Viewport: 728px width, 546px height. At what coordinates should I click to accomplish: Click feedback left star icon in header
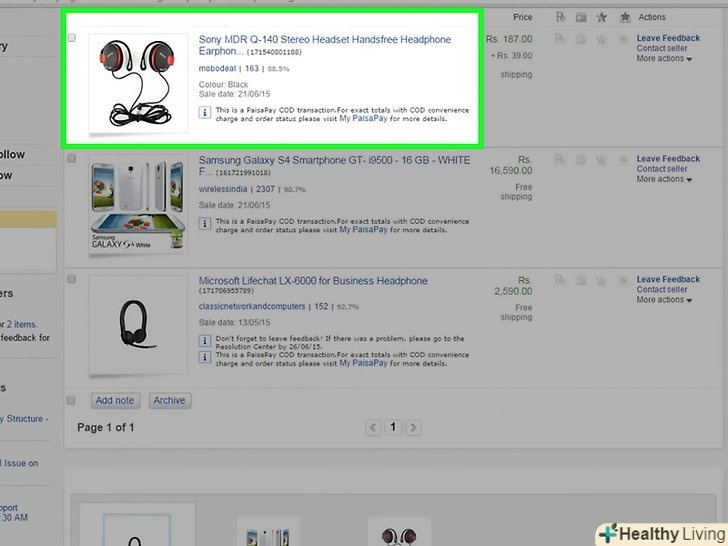click(602, 18)
